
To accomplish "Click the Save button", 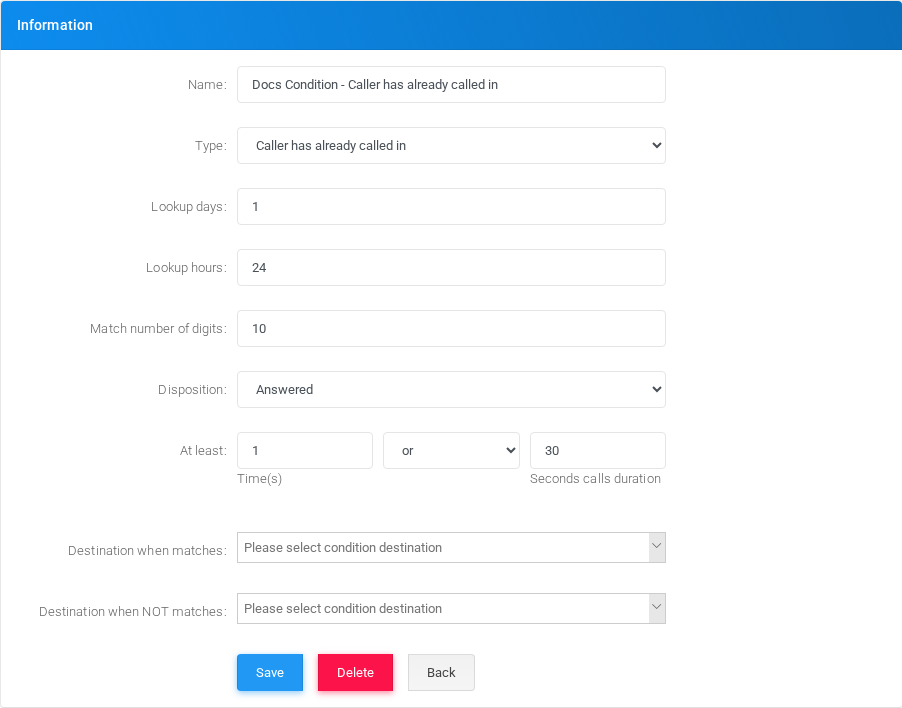I will pyautogui.click(x=270, y=672).
